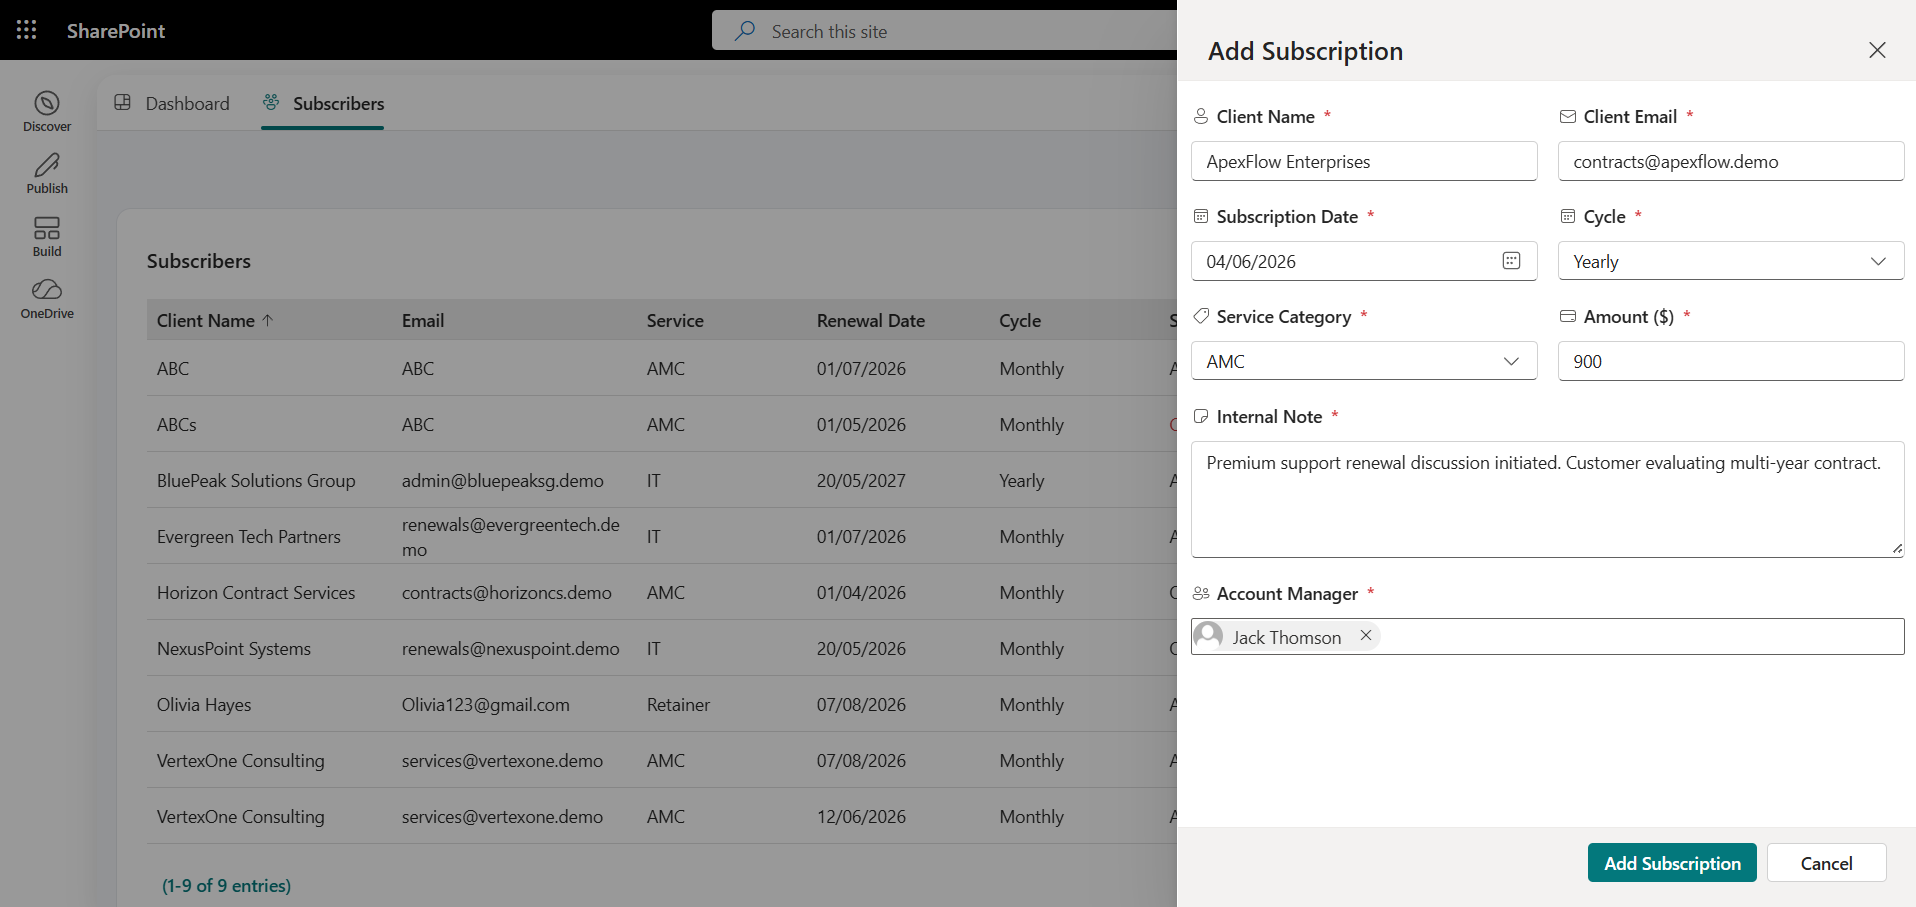Image resolution: width=1916 pixels, height=907 pixels.
Task: Close the Add Subscription panel
Action: (x=1877, y=50)
